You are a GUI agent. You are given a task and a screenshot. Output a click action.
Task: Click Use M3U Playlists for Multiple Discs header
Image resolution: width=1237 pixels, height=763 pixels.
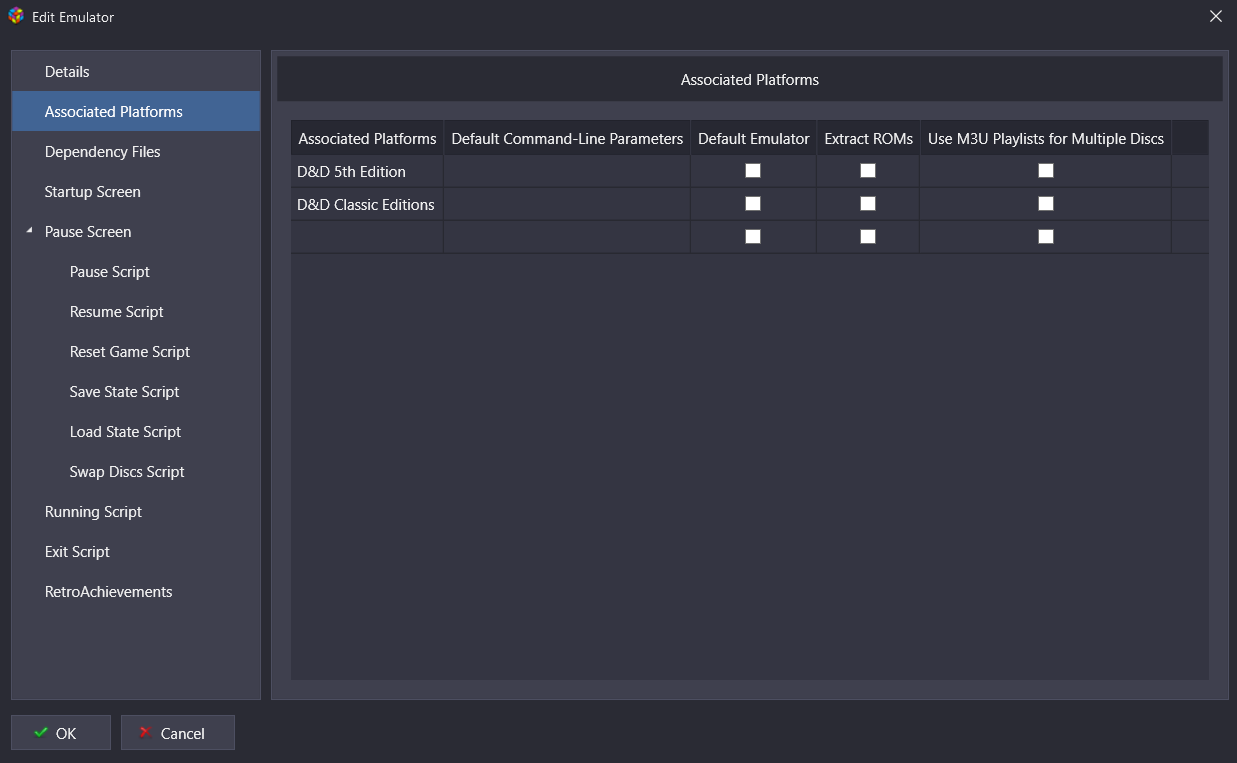point(1045,138)
